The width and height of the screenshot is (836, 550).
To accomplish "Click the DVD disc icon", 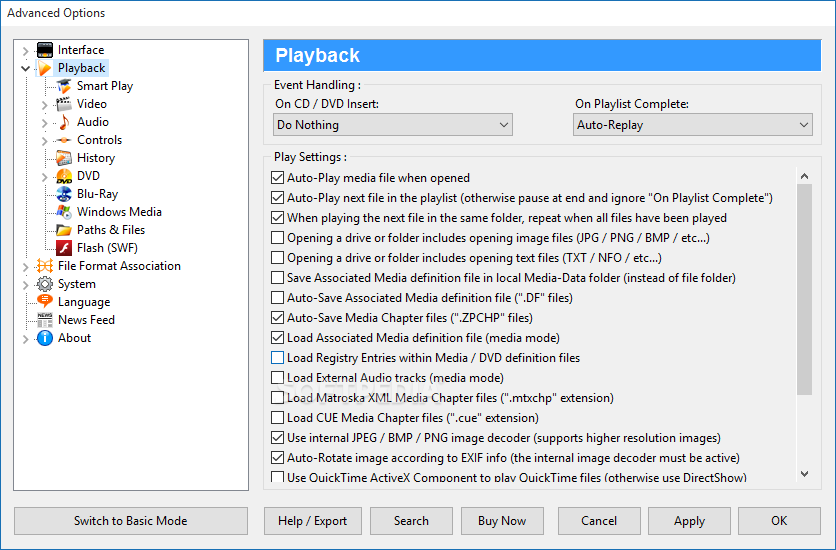I will [x=64, y=176].
